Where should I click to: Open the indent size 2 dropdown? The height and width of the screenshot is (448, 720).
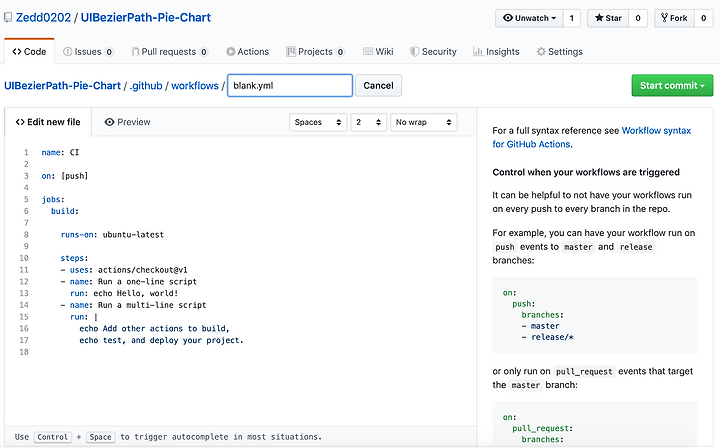[x=368, y=122]
